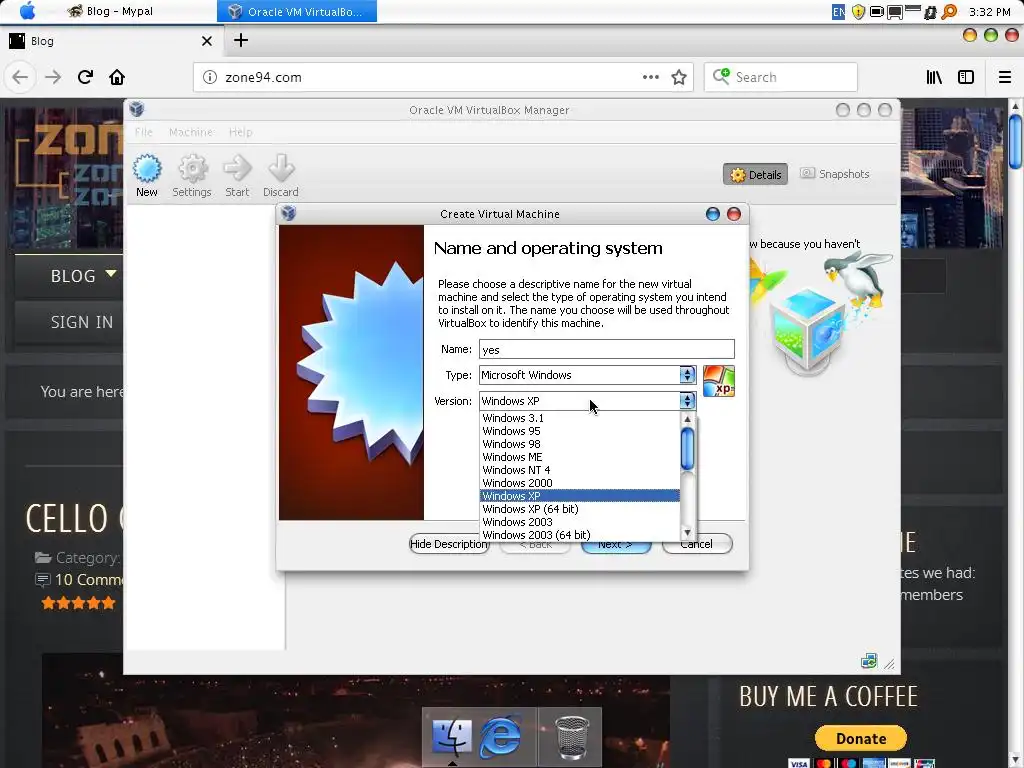This screenshot has width=1024, height=768.
Task: Launch Internet Explorer from the dock
Action: (500, 737)
